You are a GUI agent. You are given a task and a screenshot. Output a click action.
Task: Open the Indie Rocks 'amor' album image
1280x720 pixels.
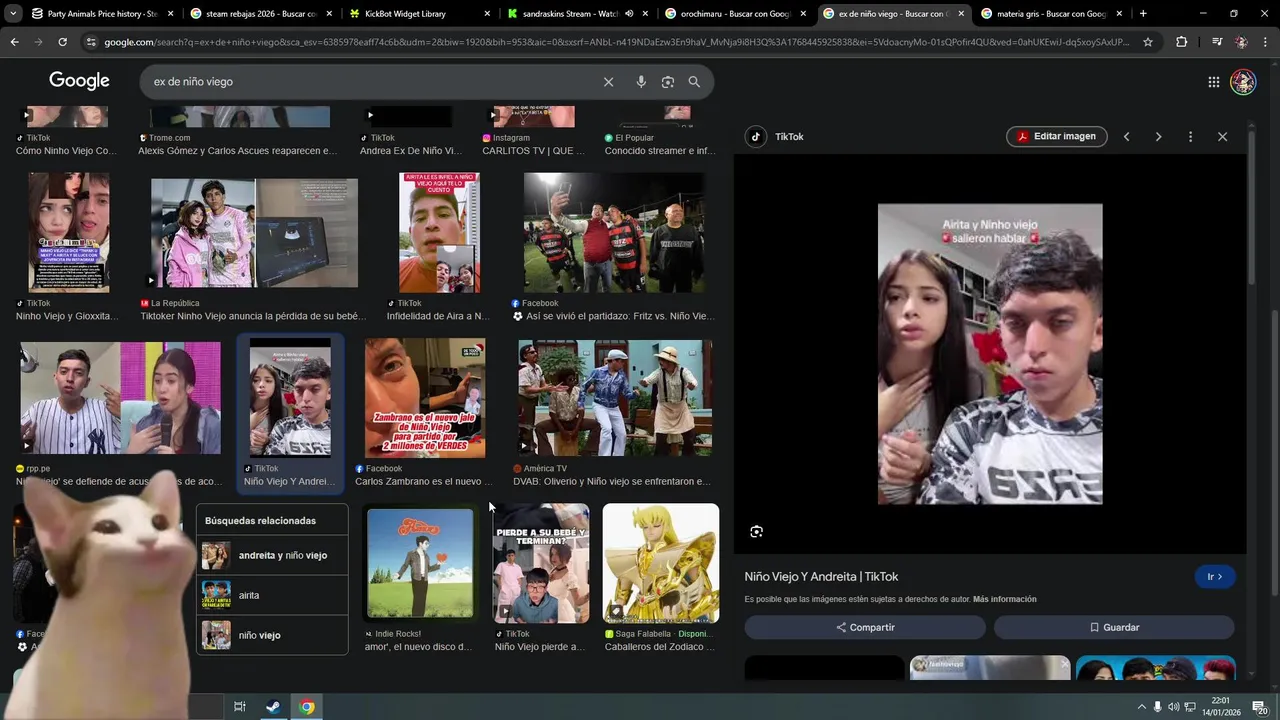click(x=420, y=563)
